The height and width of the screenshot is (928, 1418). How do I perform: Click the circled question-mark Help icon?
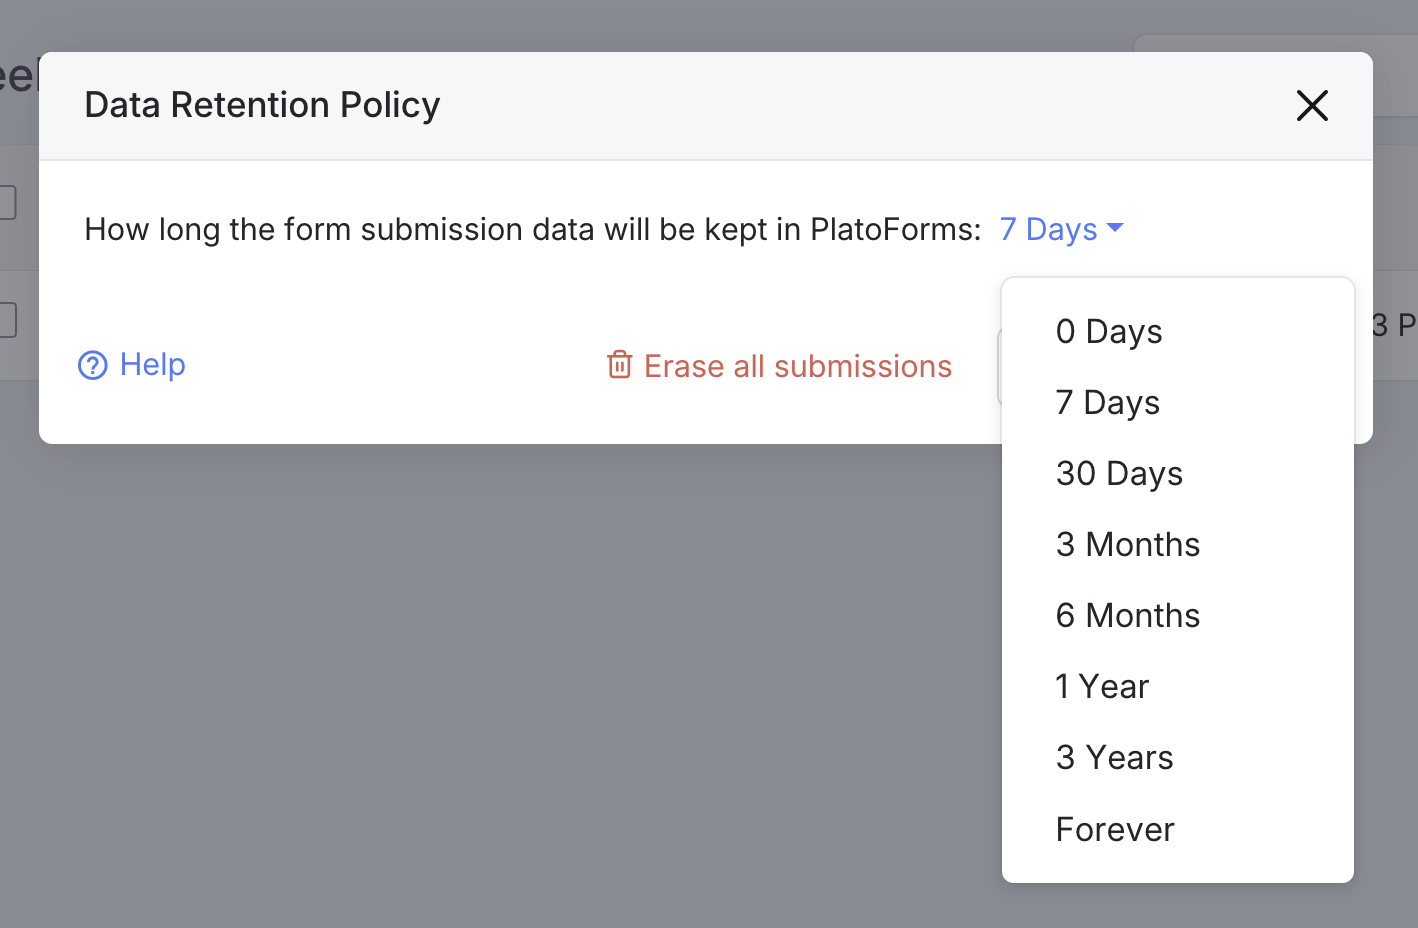coord(92,366)
